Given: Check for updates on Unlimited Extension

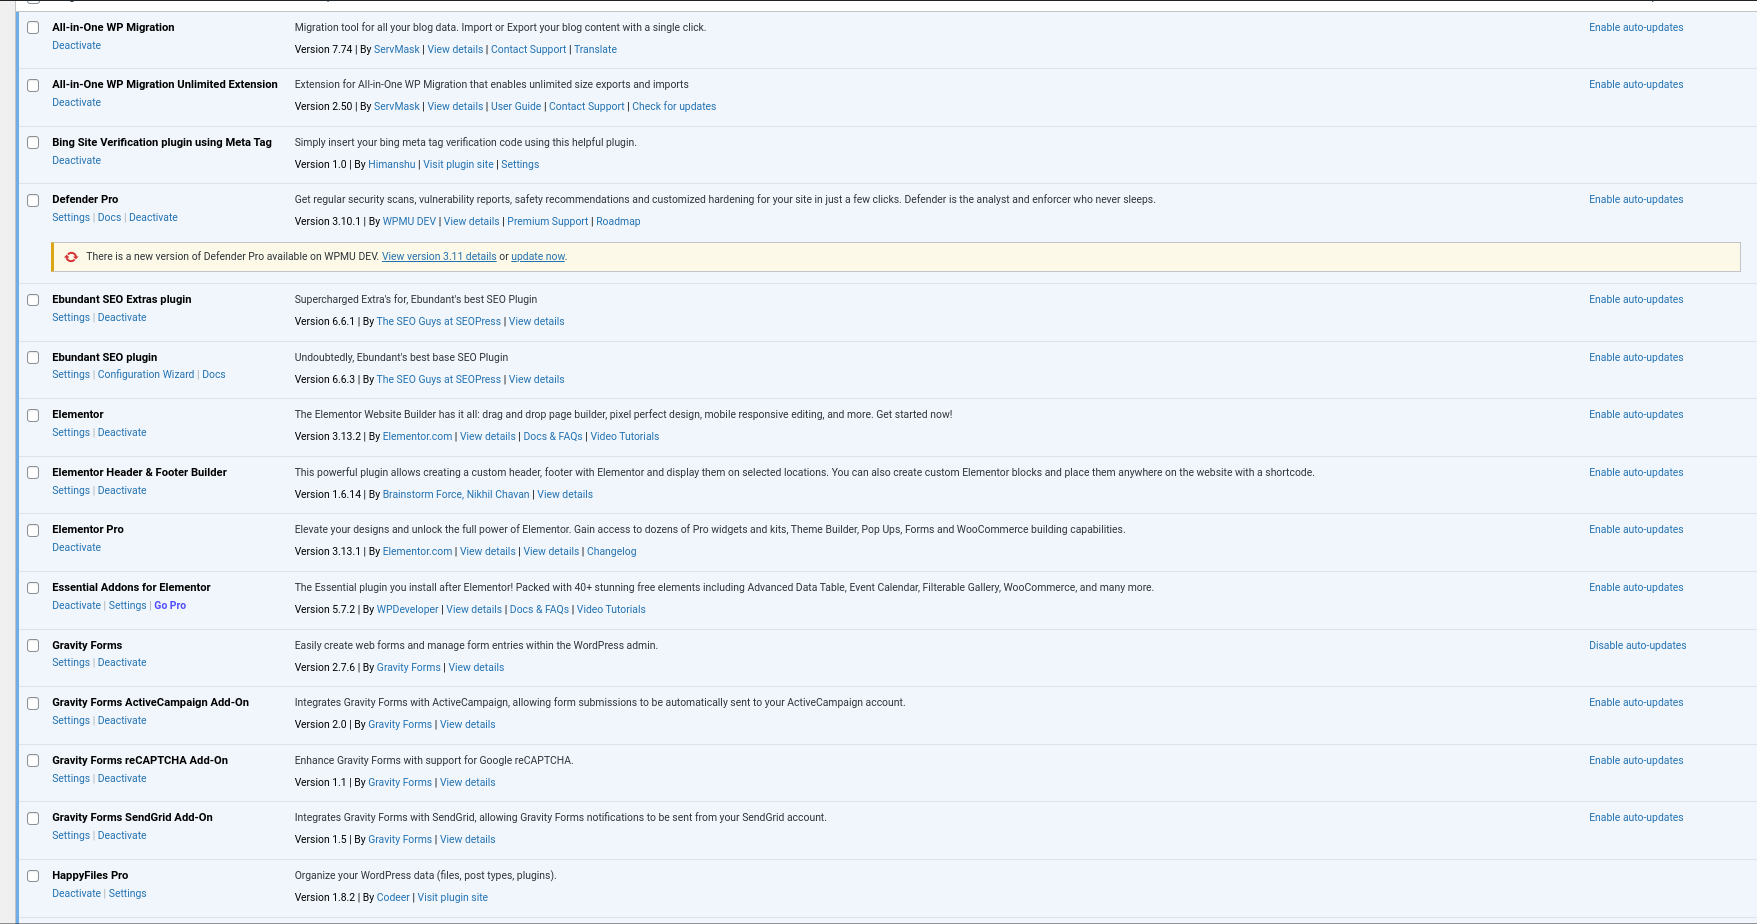Looking at the screenshot, I should click(674, 107).
